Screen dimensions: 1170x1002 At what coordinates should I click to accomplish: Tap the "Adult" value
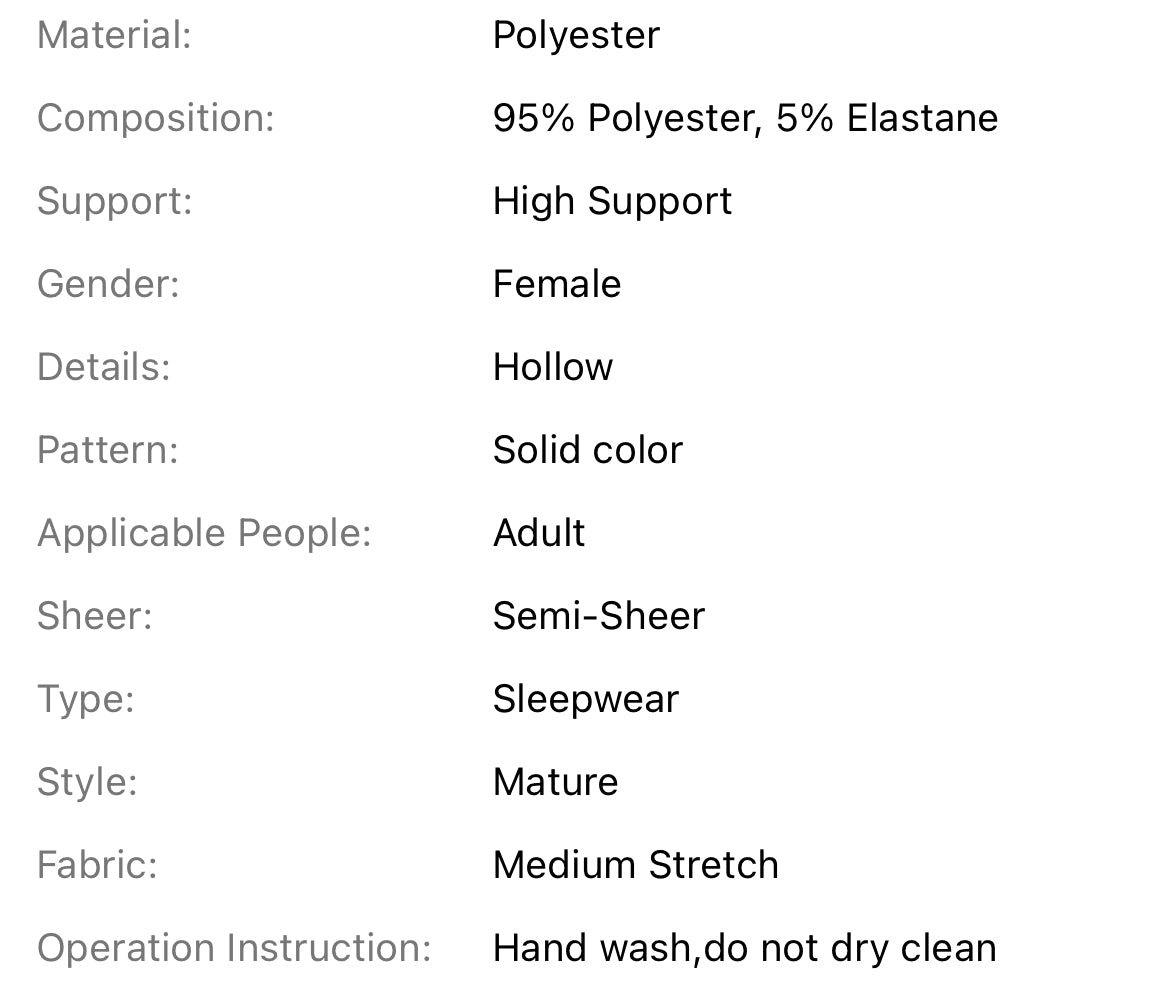pyautogui.click(x=539, y=534)
